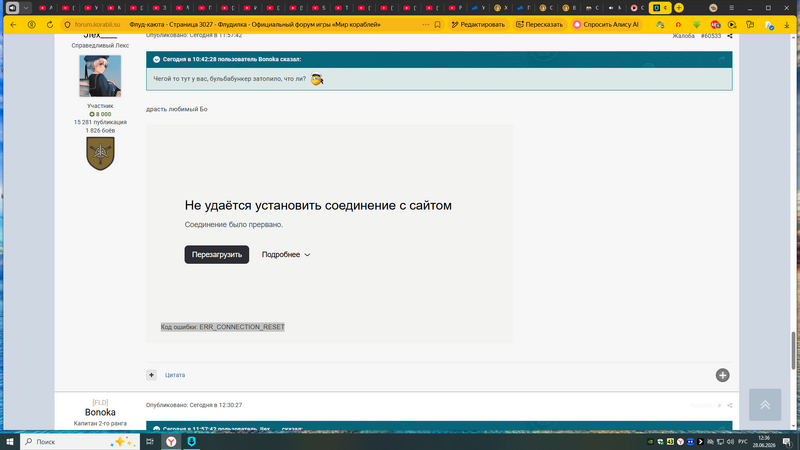Open the Лех user avatar thumbnail
Image resolution: width=800 pixels, height=450 pixels.
click(100, 76)
